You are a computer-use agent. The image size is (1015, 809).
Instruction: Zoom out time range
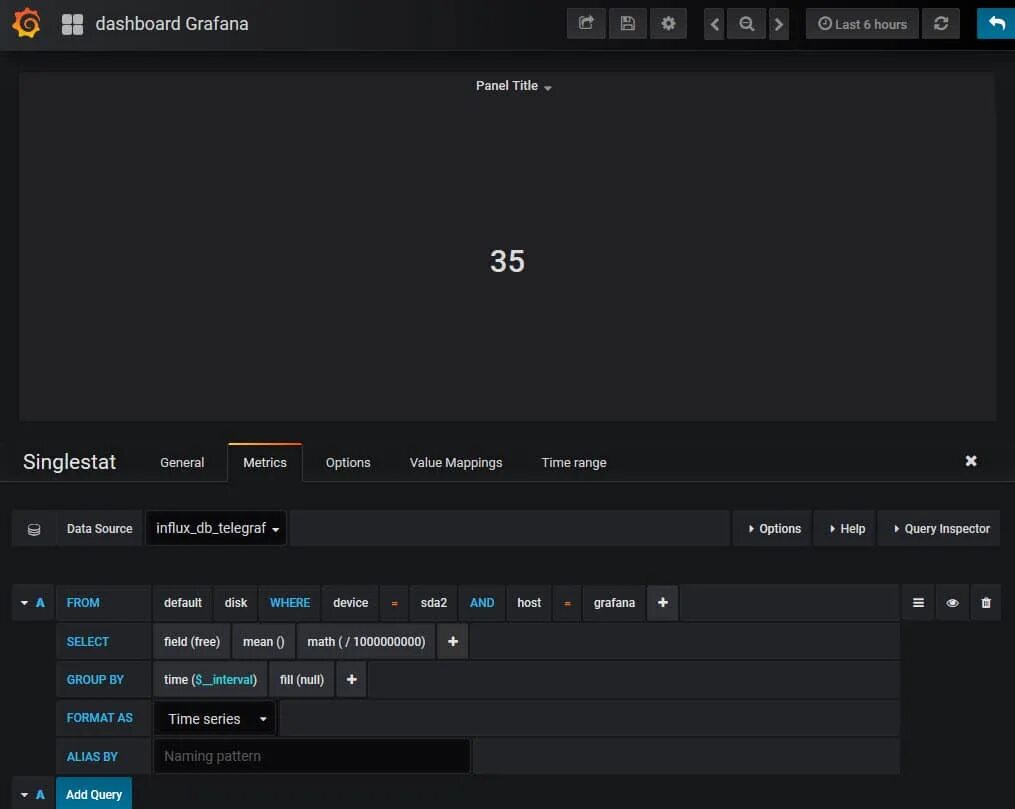coord(746,25)
